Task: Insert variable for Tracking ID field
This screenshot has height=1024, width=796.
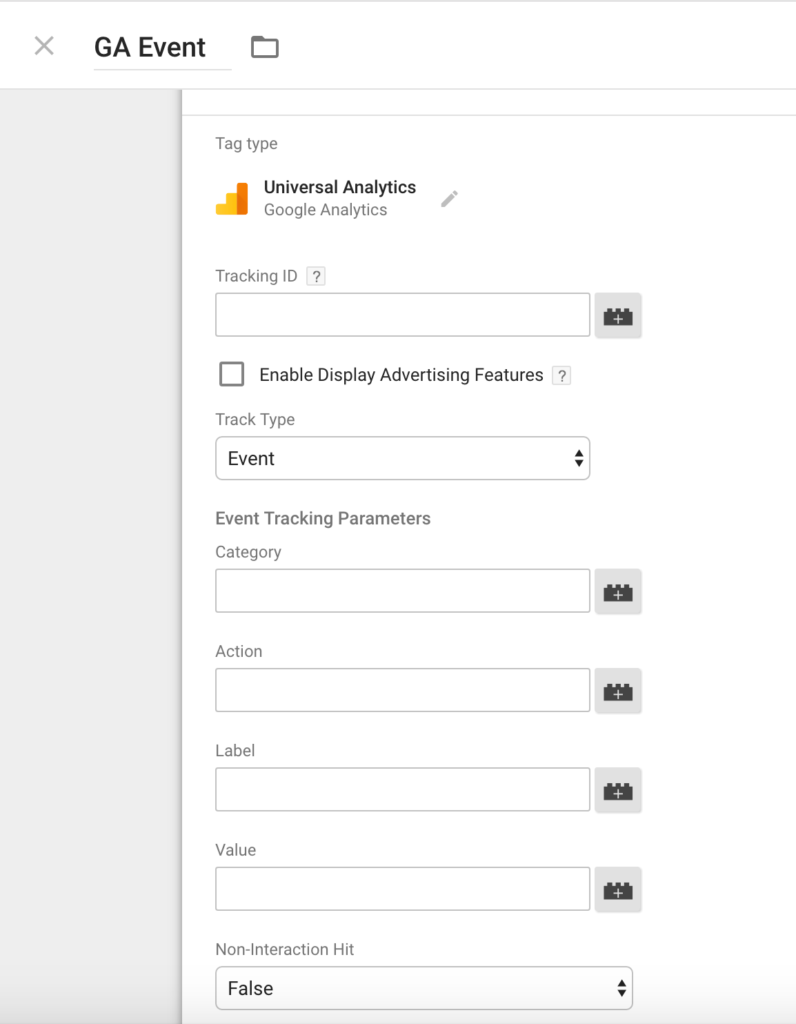Action: coord(618,315)
